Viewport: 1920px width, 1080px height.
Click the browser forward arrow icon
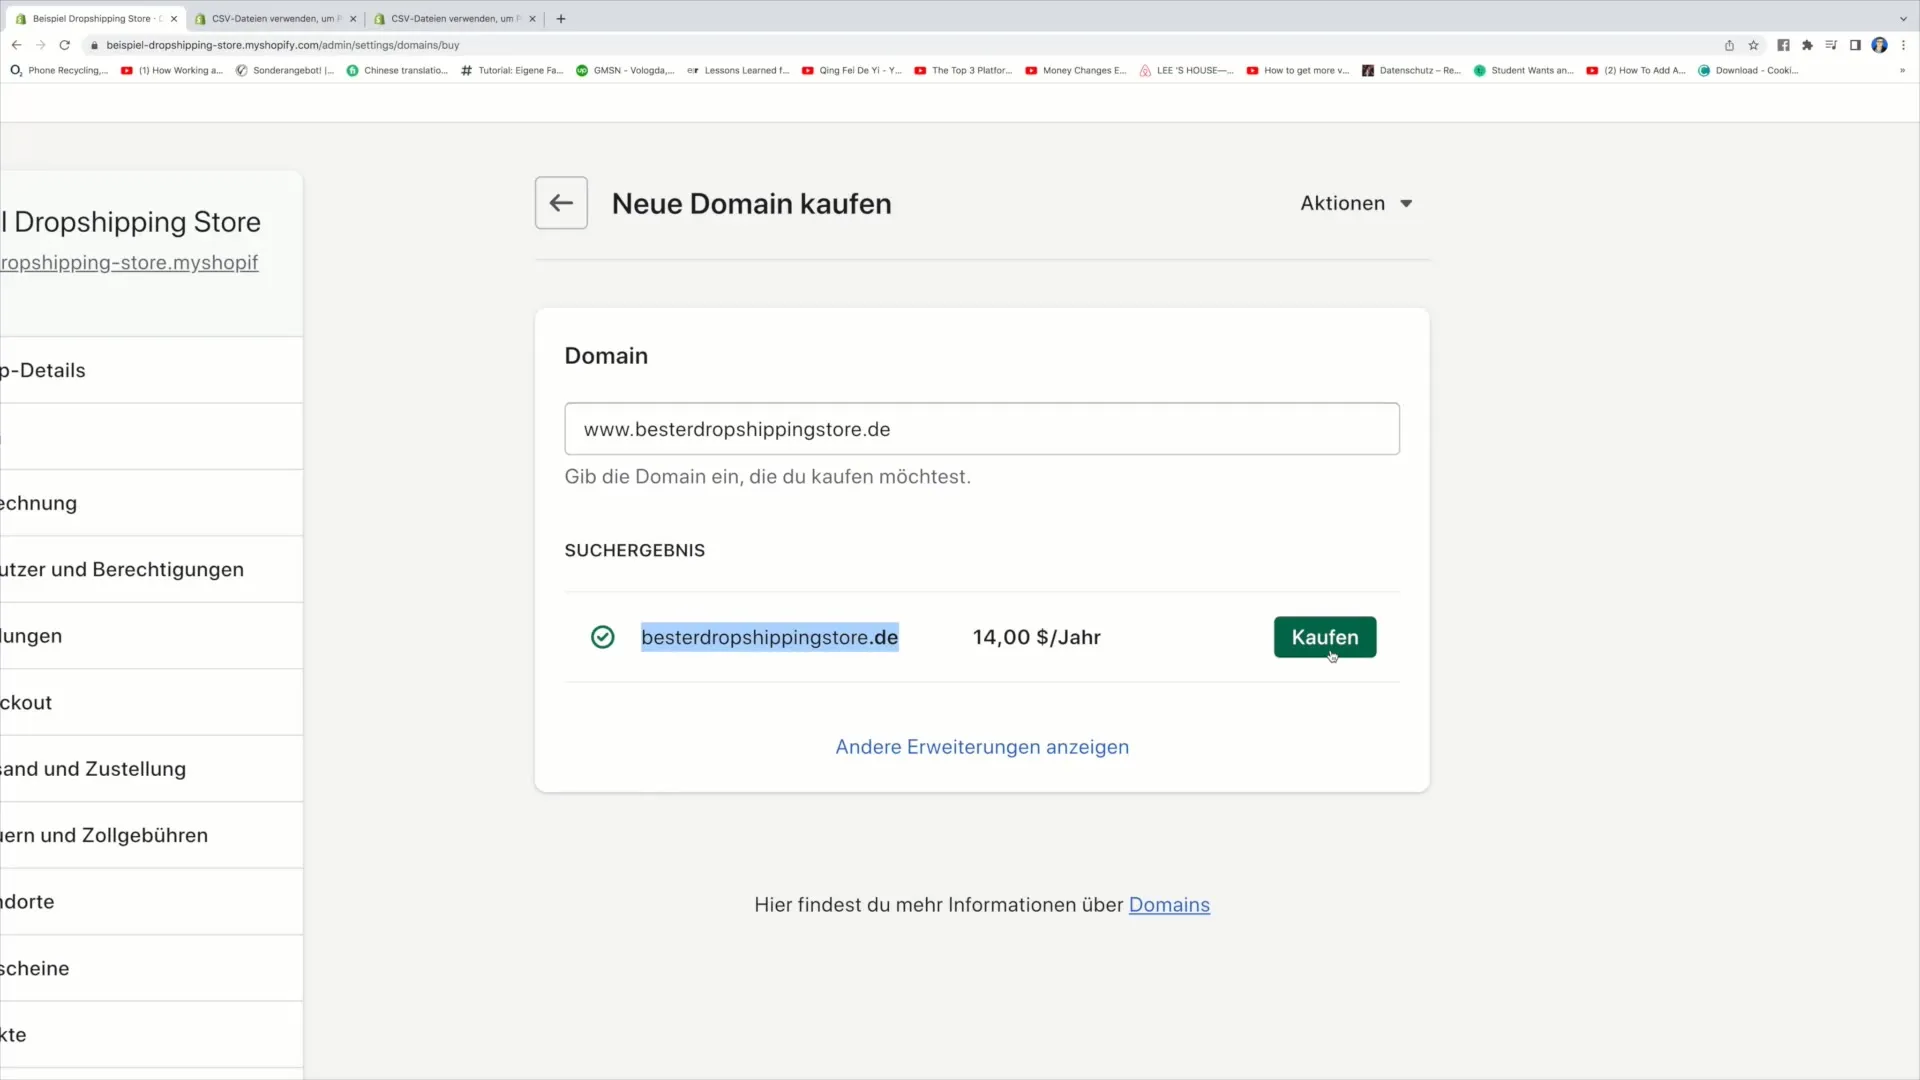tap(40, 45)
